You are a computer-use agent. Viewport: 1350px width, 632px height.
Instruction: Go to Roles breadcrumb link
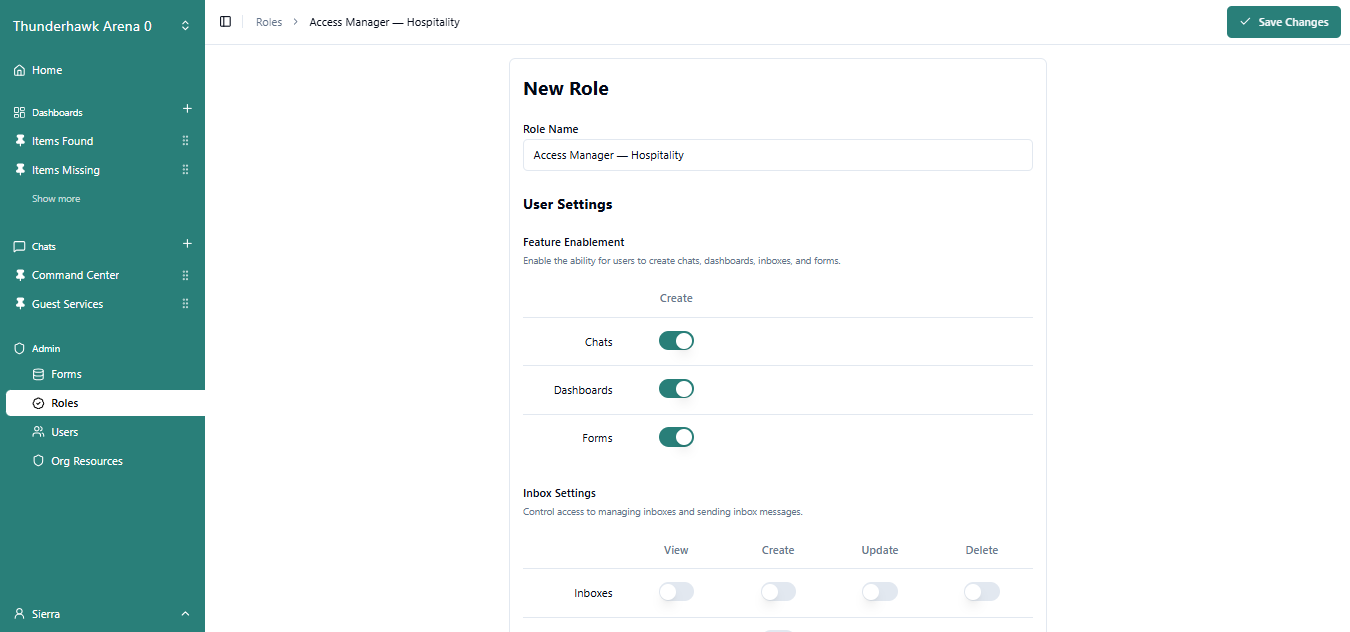tap(269, 22)
